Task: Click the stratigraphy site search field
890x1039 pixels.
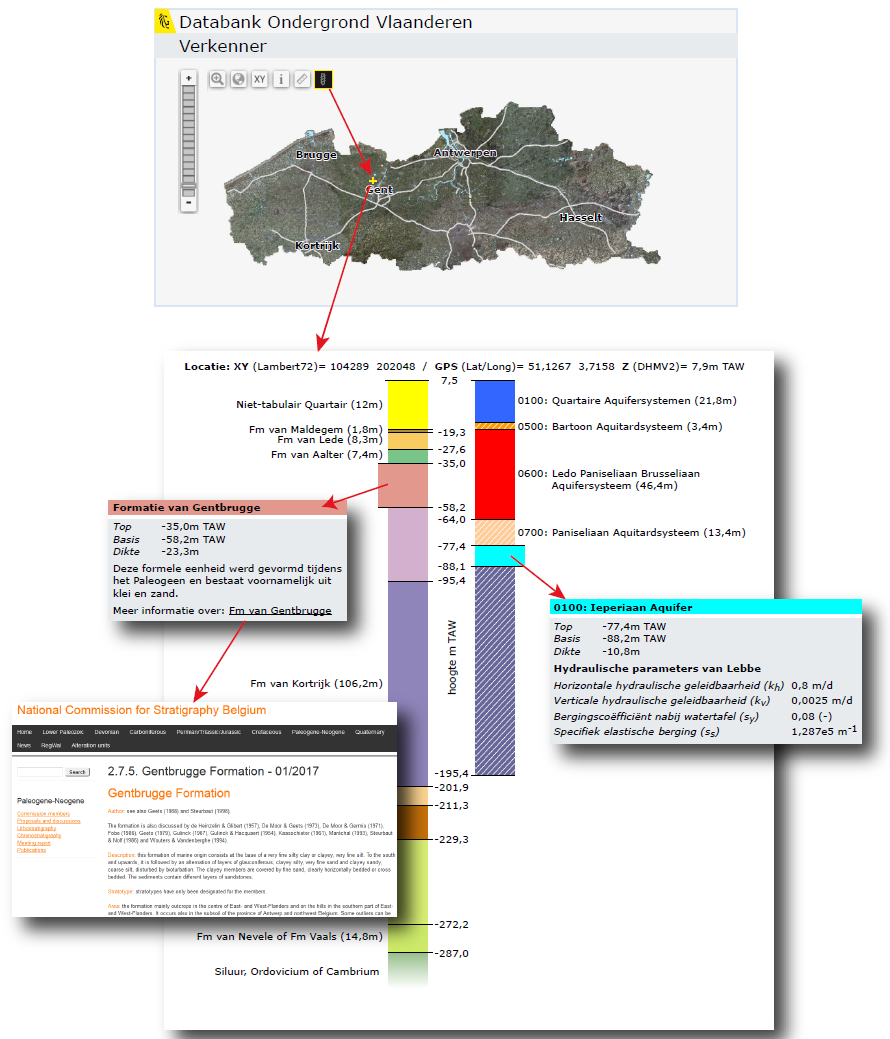Action: 40,772
